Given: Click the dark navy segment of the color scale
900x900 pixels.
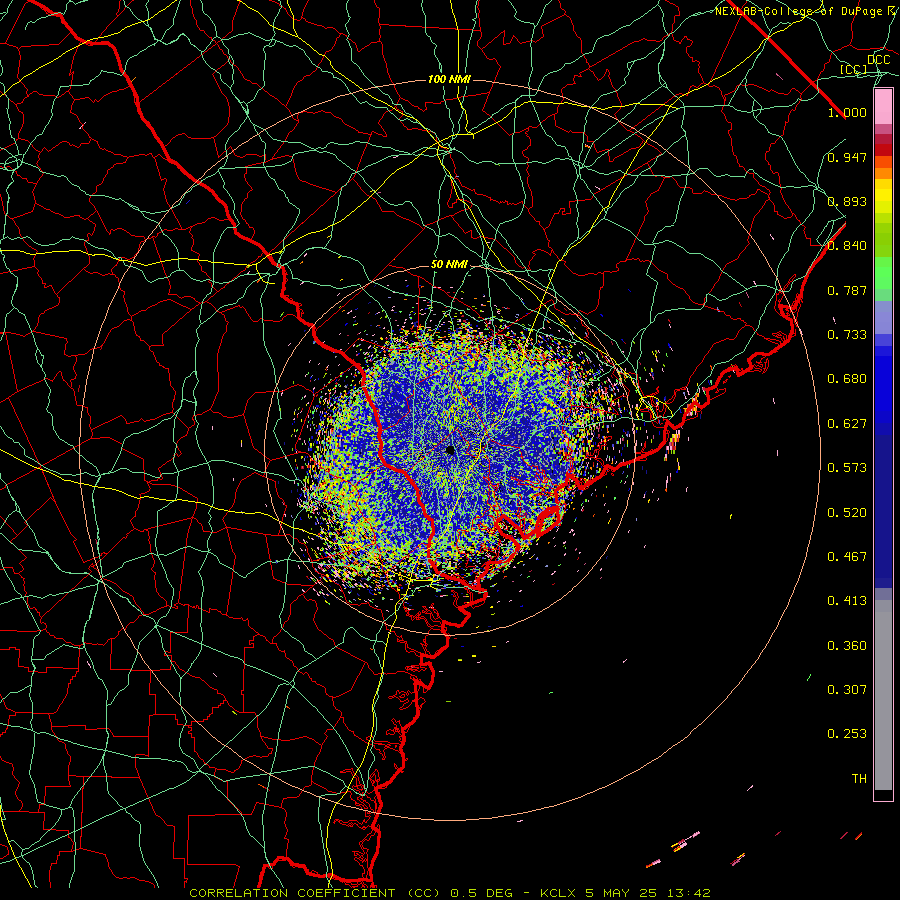Looking at the screenshot, I should click(883, 505).
